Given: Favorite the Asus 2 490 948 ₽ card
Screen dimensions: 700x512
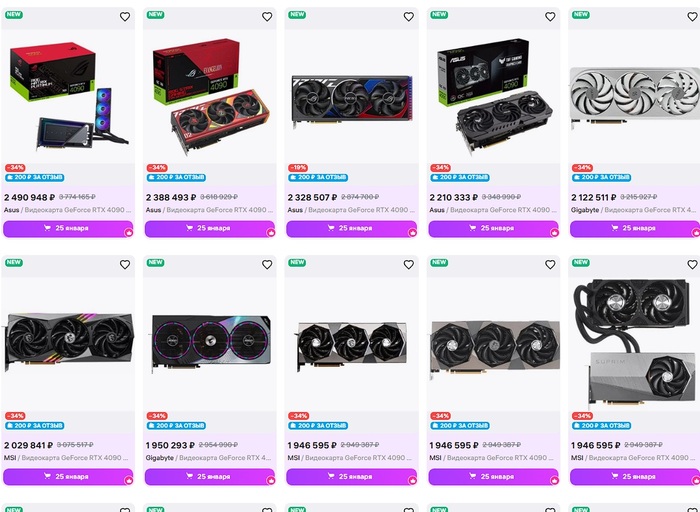Looking at the screenshot, I should tap(125, 17).
